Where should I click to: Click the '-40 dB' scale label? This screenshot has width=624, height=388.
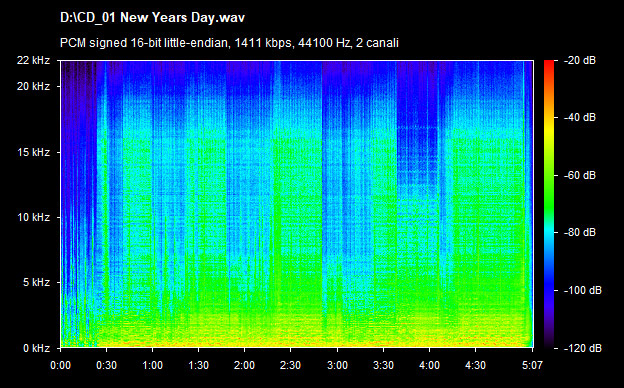580,117
